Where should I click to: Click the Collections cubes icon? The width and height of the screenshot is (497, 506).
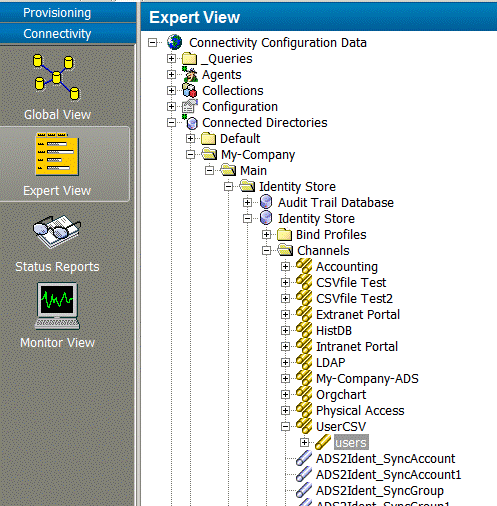click(x=190, y=90)
